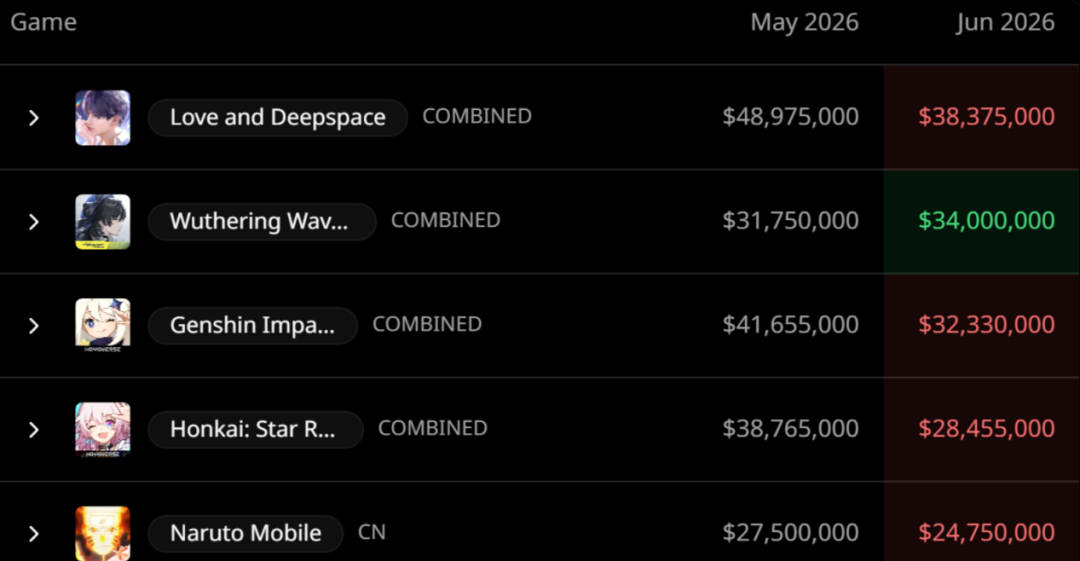Select the Honkai: Star R... name pill
Screen dimensions: 1080x561
pyautogui.click(x=256, y=429)
